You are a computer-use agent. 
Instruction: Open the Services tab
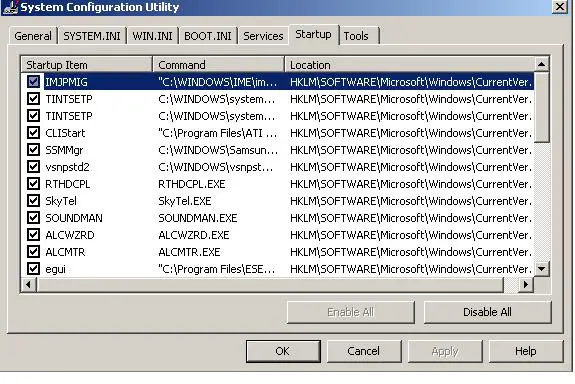click(x=263, y=36)
